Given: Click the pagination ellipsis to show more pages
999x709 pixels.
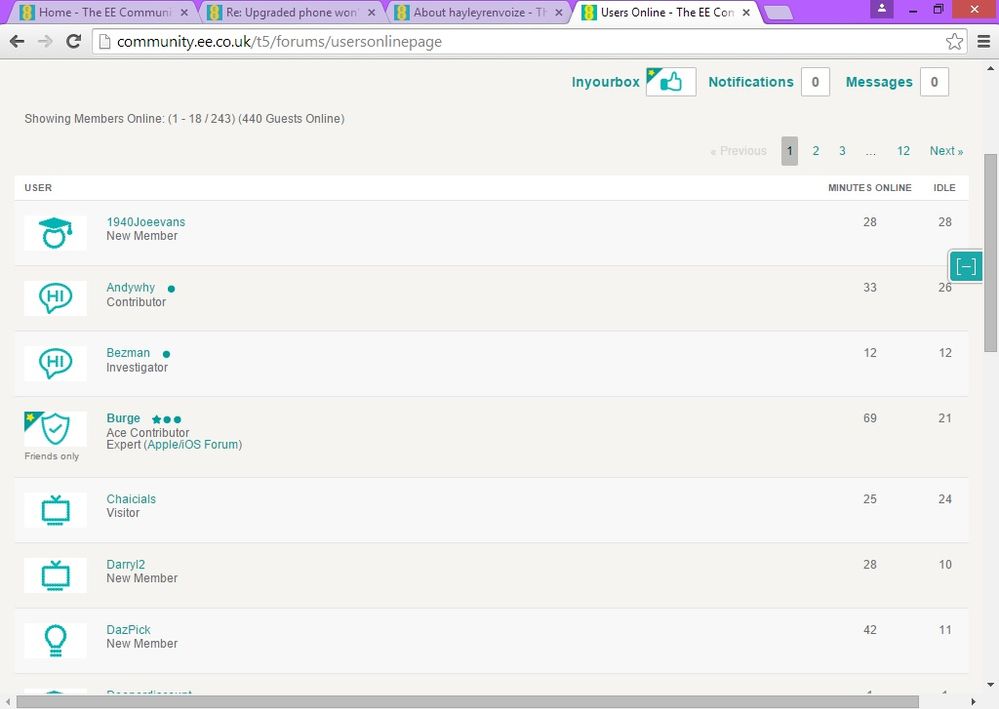Looking at the screenshot, I should [871, 151].
